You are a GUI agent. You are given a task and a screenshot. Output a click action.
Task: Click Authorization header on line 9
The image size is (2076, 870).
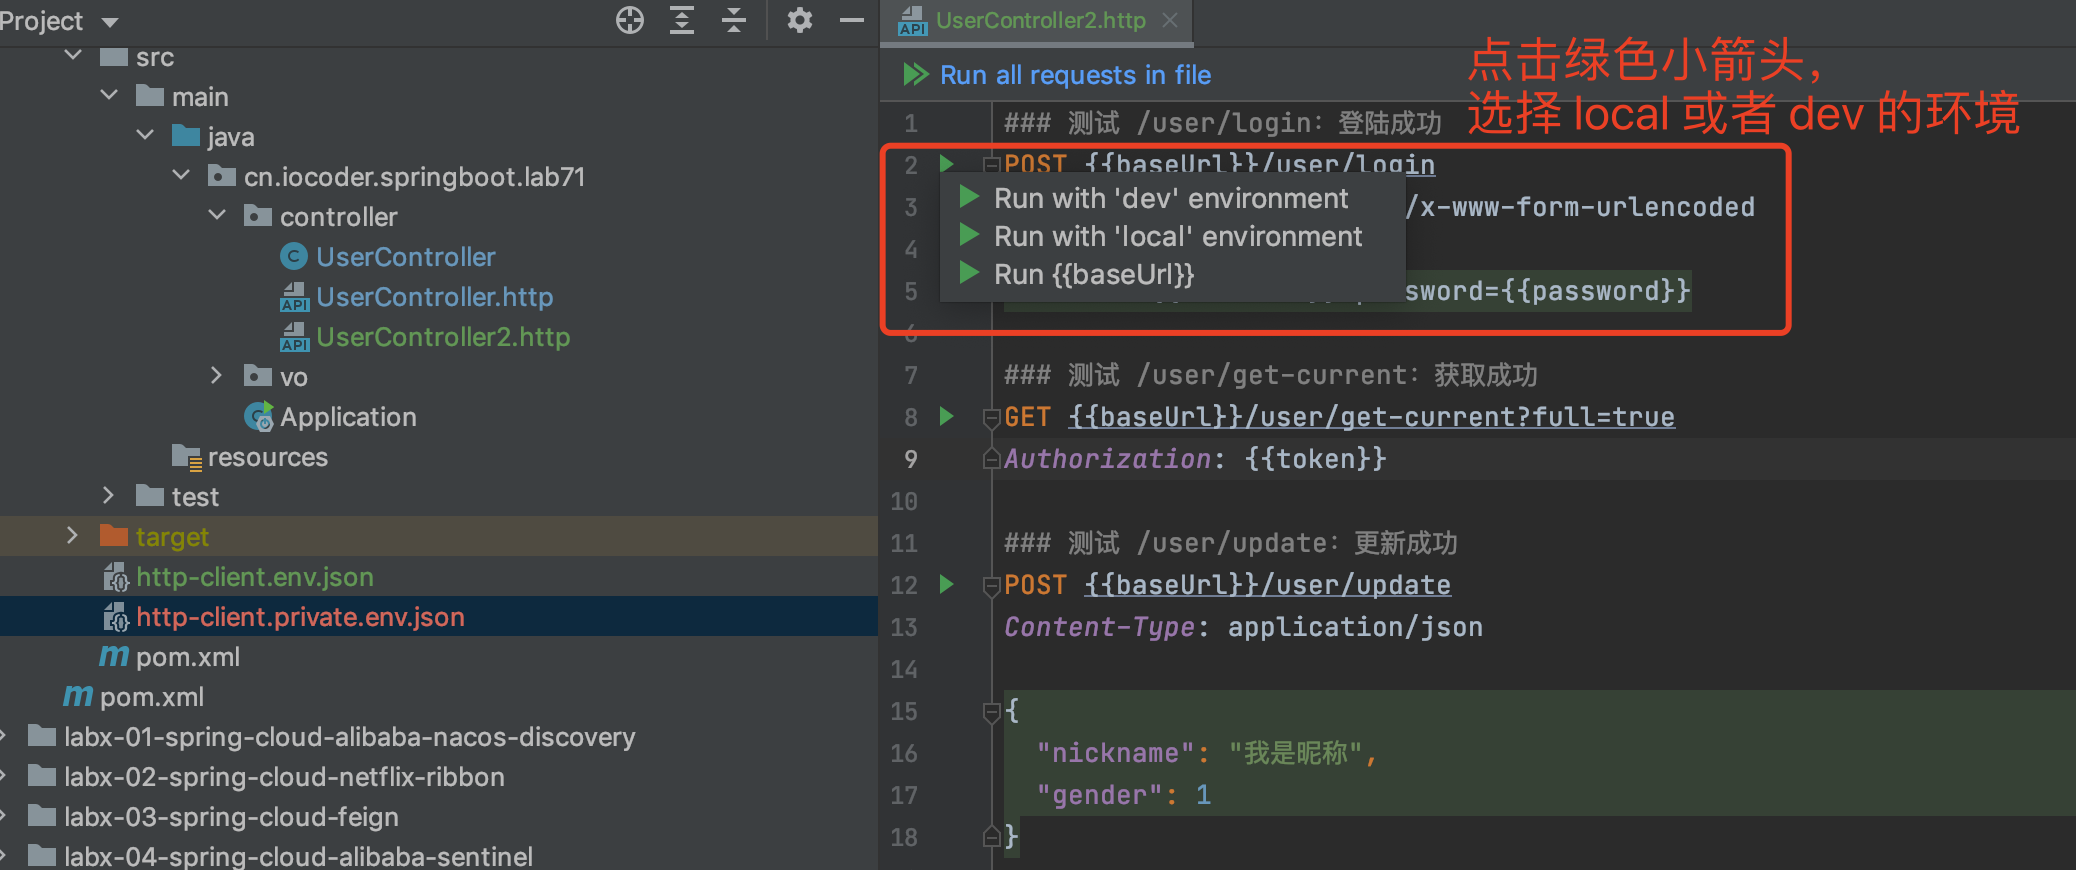click(x=1107, y=459)
